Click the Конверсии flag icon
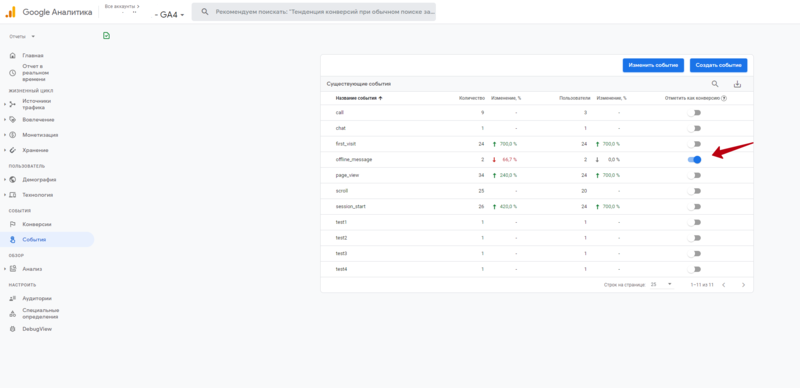 pos(13,224)
